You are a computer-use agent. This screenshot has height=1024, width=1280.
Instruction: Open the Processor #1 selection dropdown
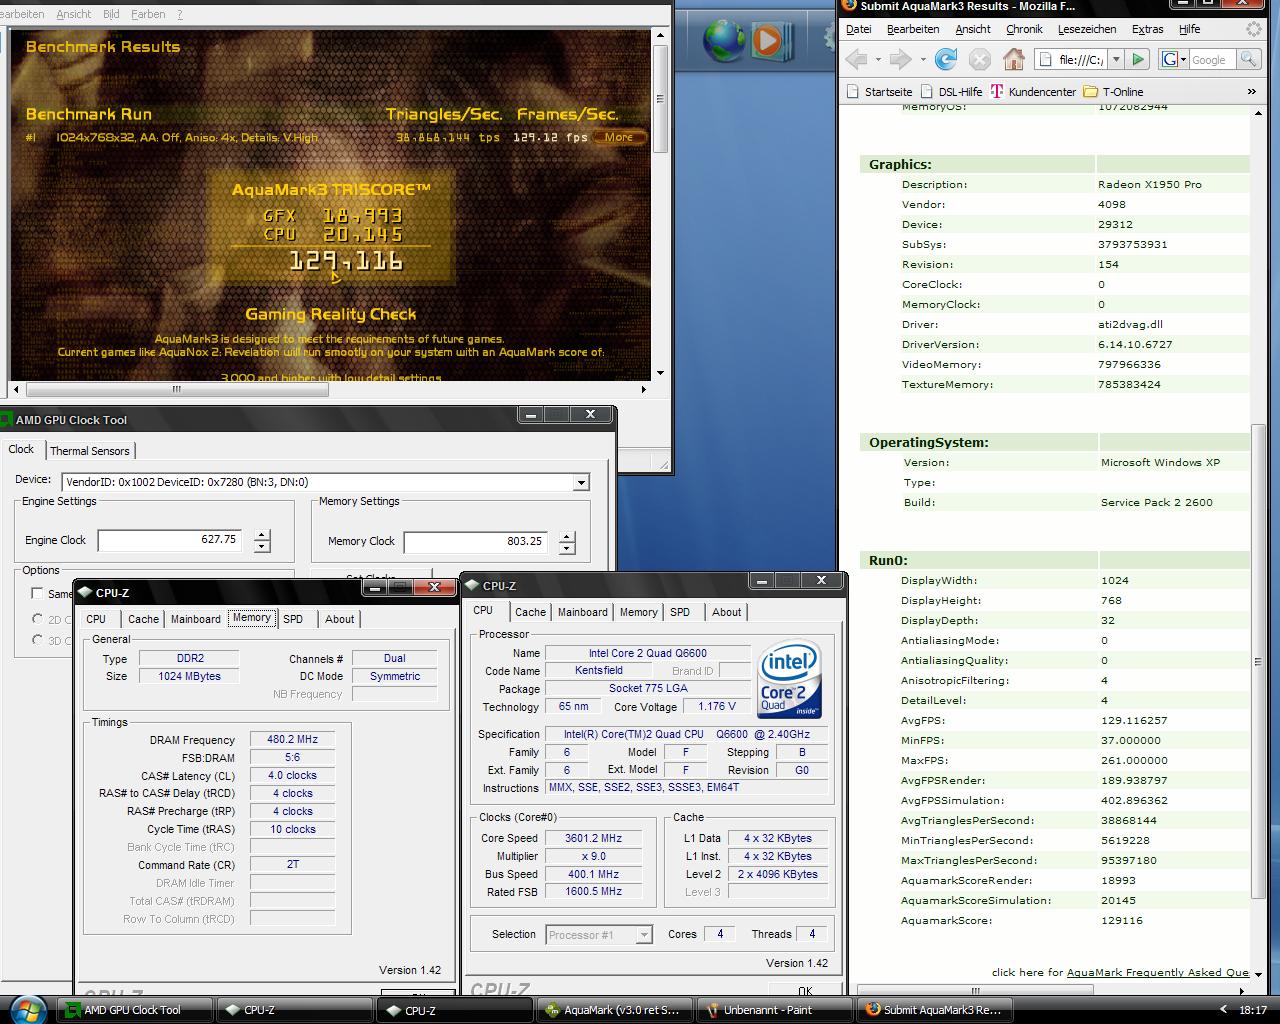(x=644, y=935)
